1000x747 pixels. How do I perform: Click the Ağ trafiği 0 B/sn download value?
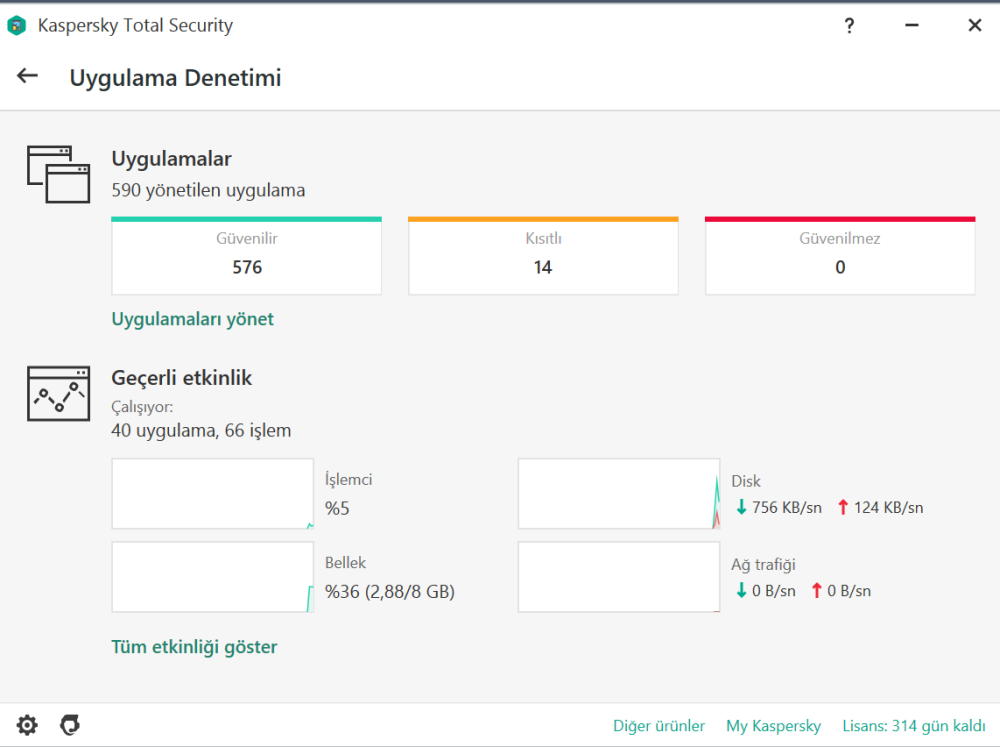coord(773,591)
